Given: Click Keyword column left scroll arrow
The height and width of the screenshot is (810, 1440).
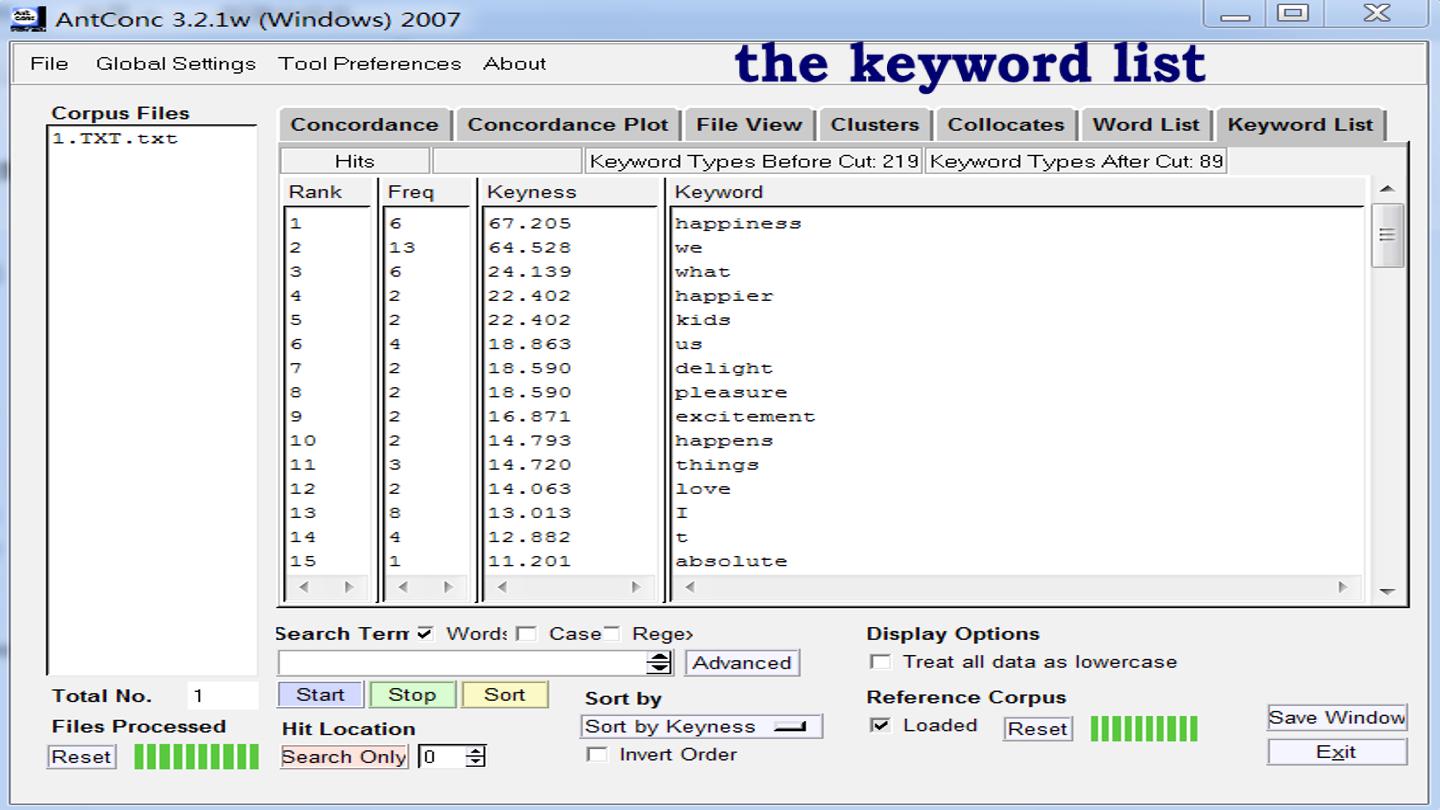Looking at the screenshot, I should point(689,588).
